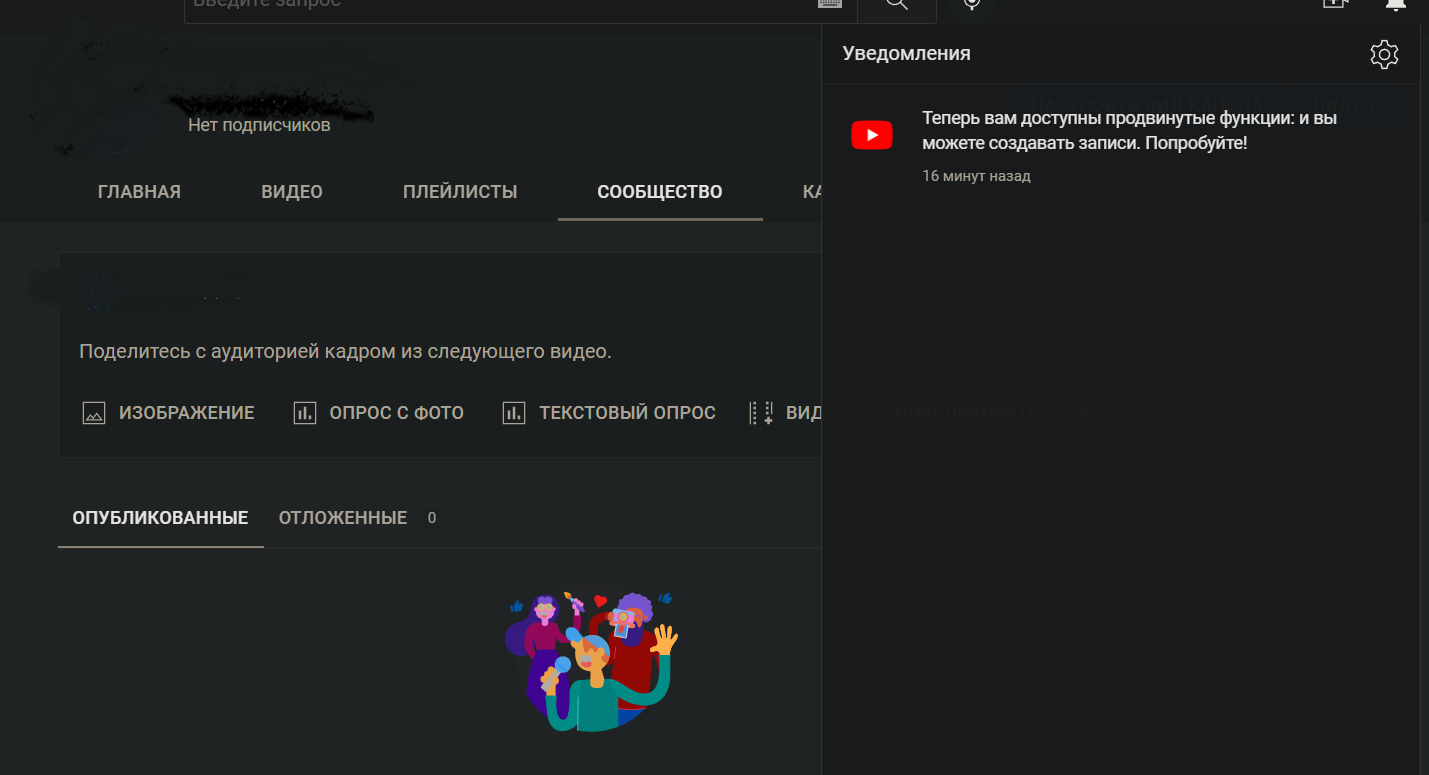Click the text poll chart icon
The image size is (1429, 775).
coord(514,413)
